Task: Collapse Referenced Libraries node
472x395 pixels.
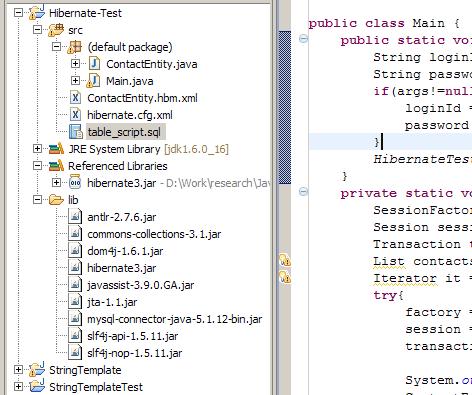Action: pos(38,165)
